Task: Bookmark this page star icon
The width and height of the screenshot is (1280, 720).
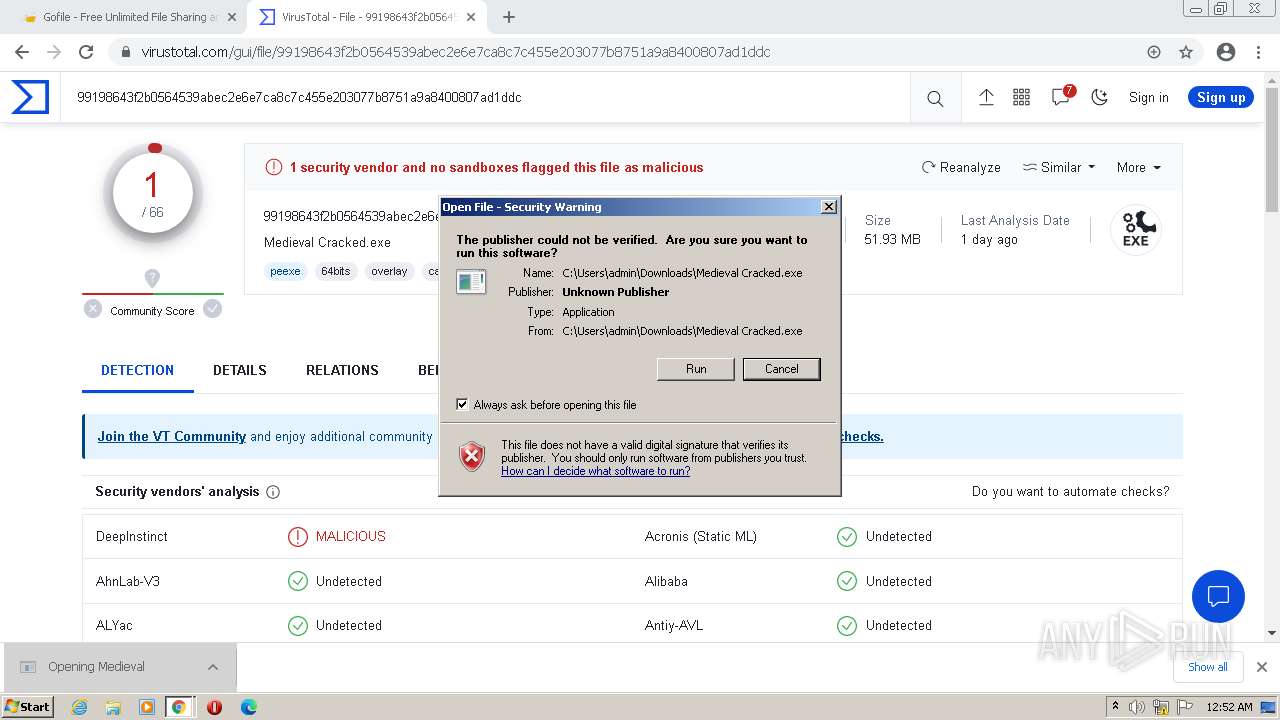Action: click(1186, 52)
